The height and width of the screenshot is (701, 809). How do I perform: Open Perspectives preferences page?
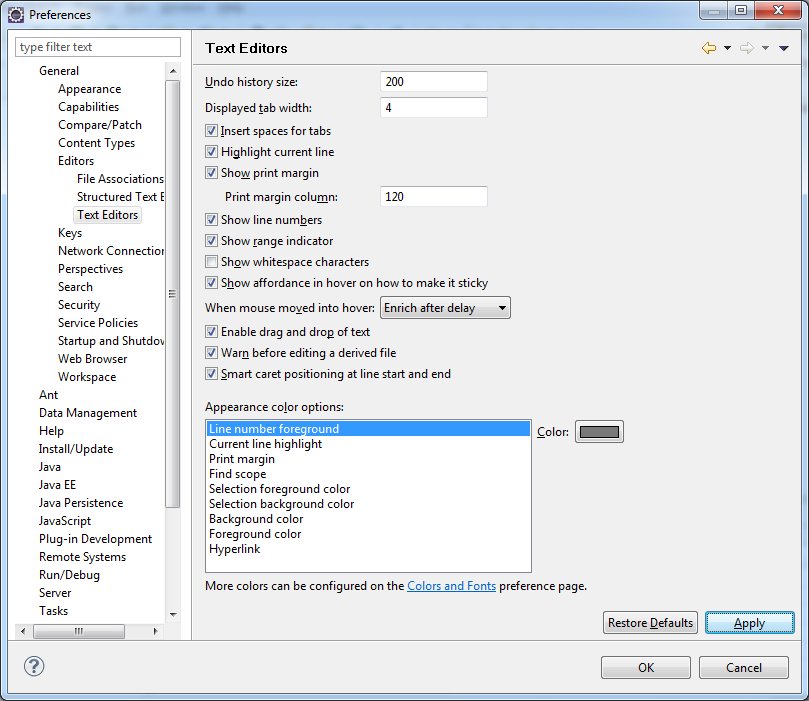(x=91, y=269)
